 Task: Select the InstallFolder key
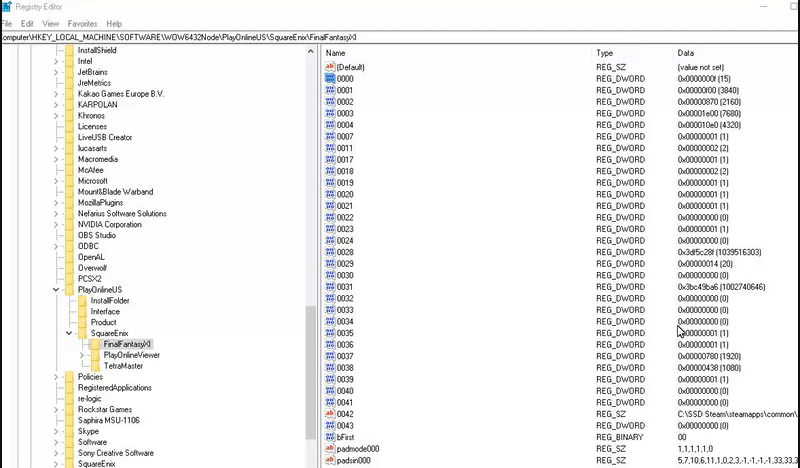point(110,301)
